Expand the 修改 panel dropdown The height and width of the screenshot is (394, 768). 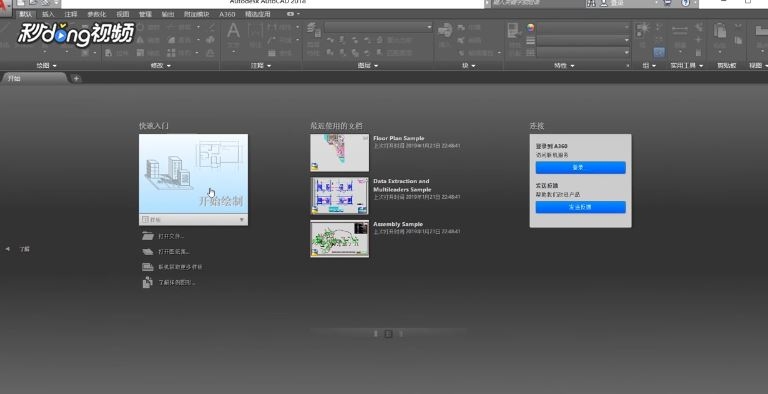168,66
